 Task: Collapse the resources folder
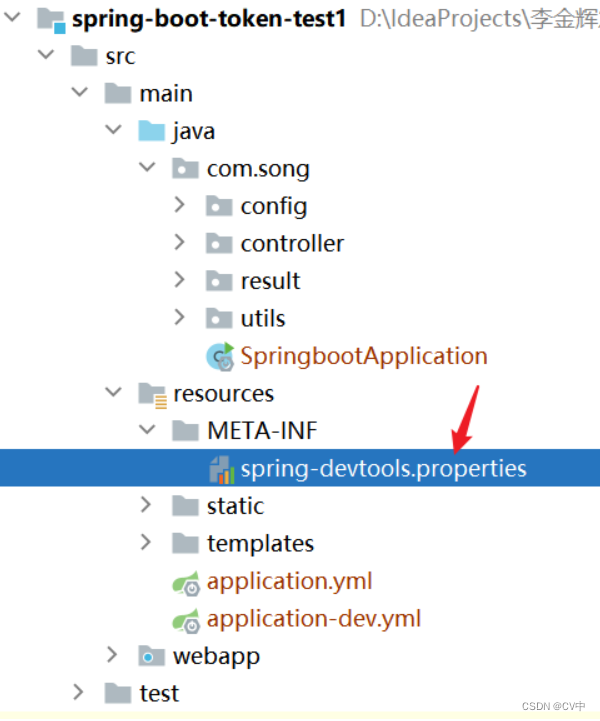pos(113,392)
